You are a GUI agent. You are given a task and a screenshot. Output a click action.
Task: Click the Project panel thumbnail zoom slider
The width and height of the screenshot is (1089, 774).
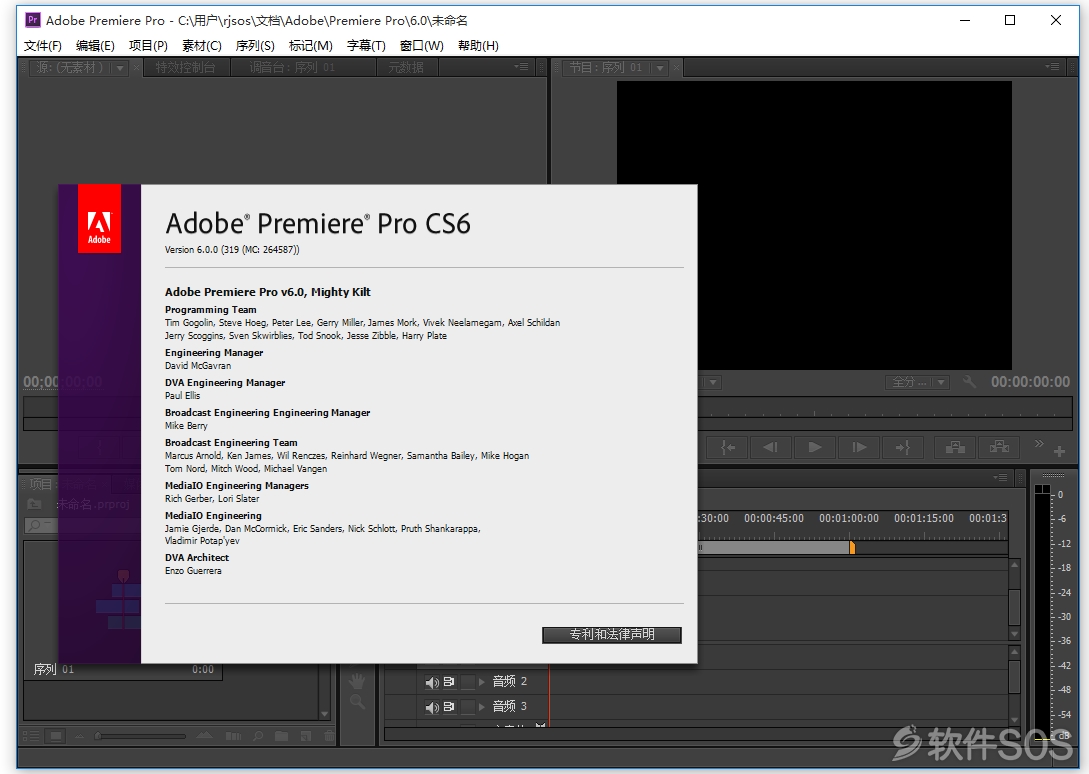[140, 736]
